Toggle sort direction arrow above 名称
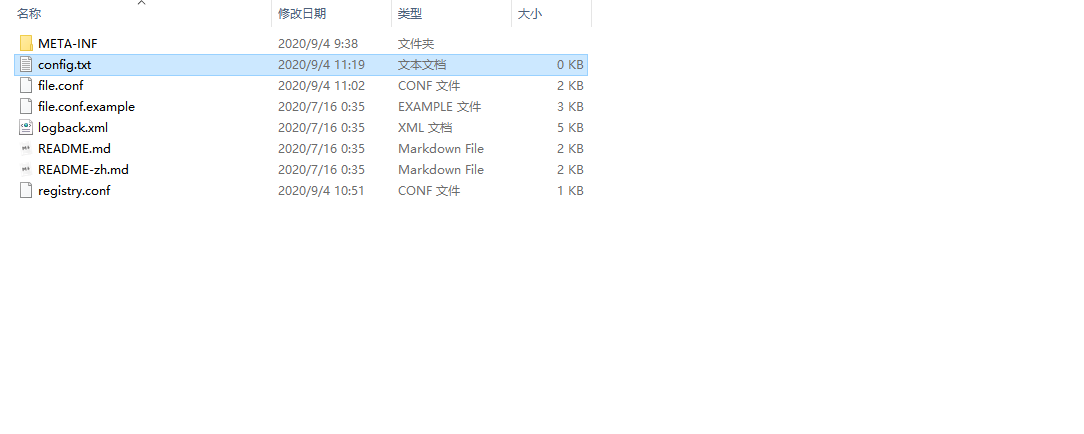The image size is (1084, 434). (142, 3)
